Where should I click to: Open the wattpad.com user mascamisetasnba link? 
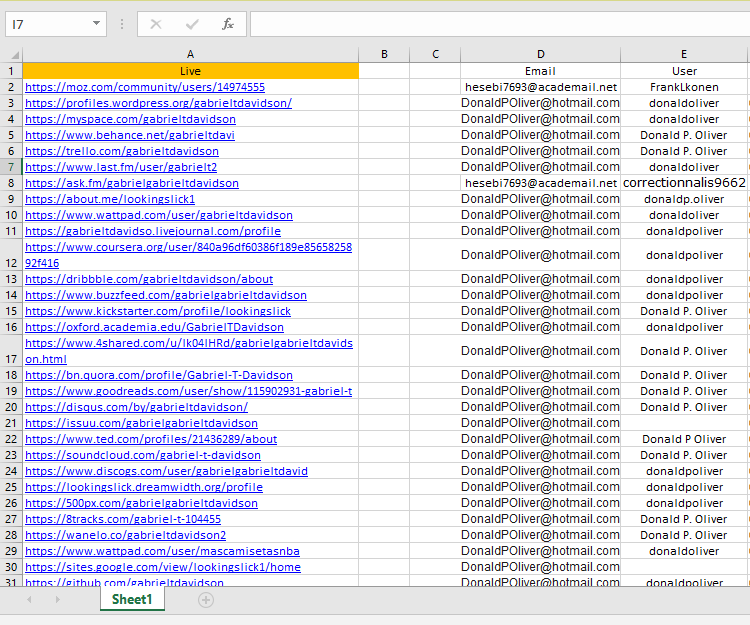(162, 551)
